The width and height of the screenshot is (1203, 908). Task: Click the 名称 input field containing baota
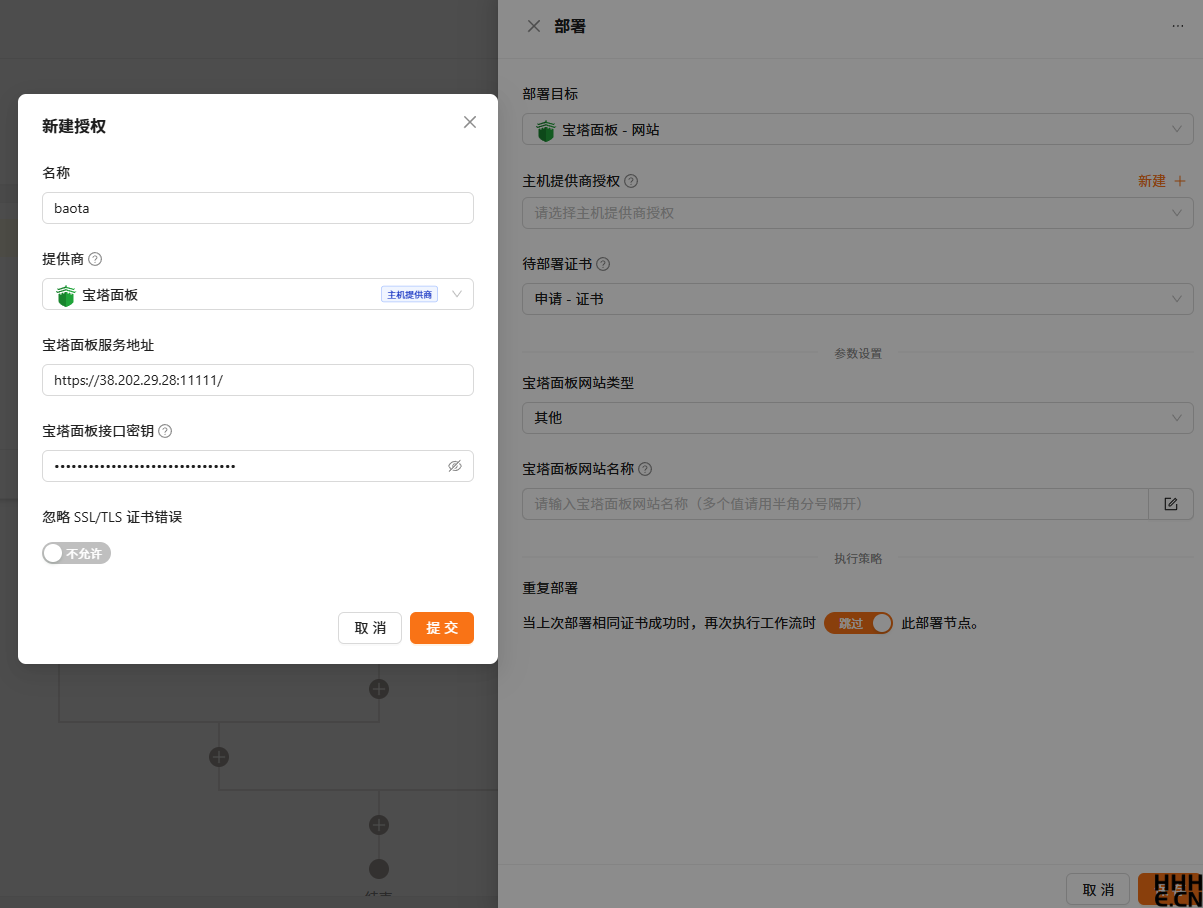(258, 208)
